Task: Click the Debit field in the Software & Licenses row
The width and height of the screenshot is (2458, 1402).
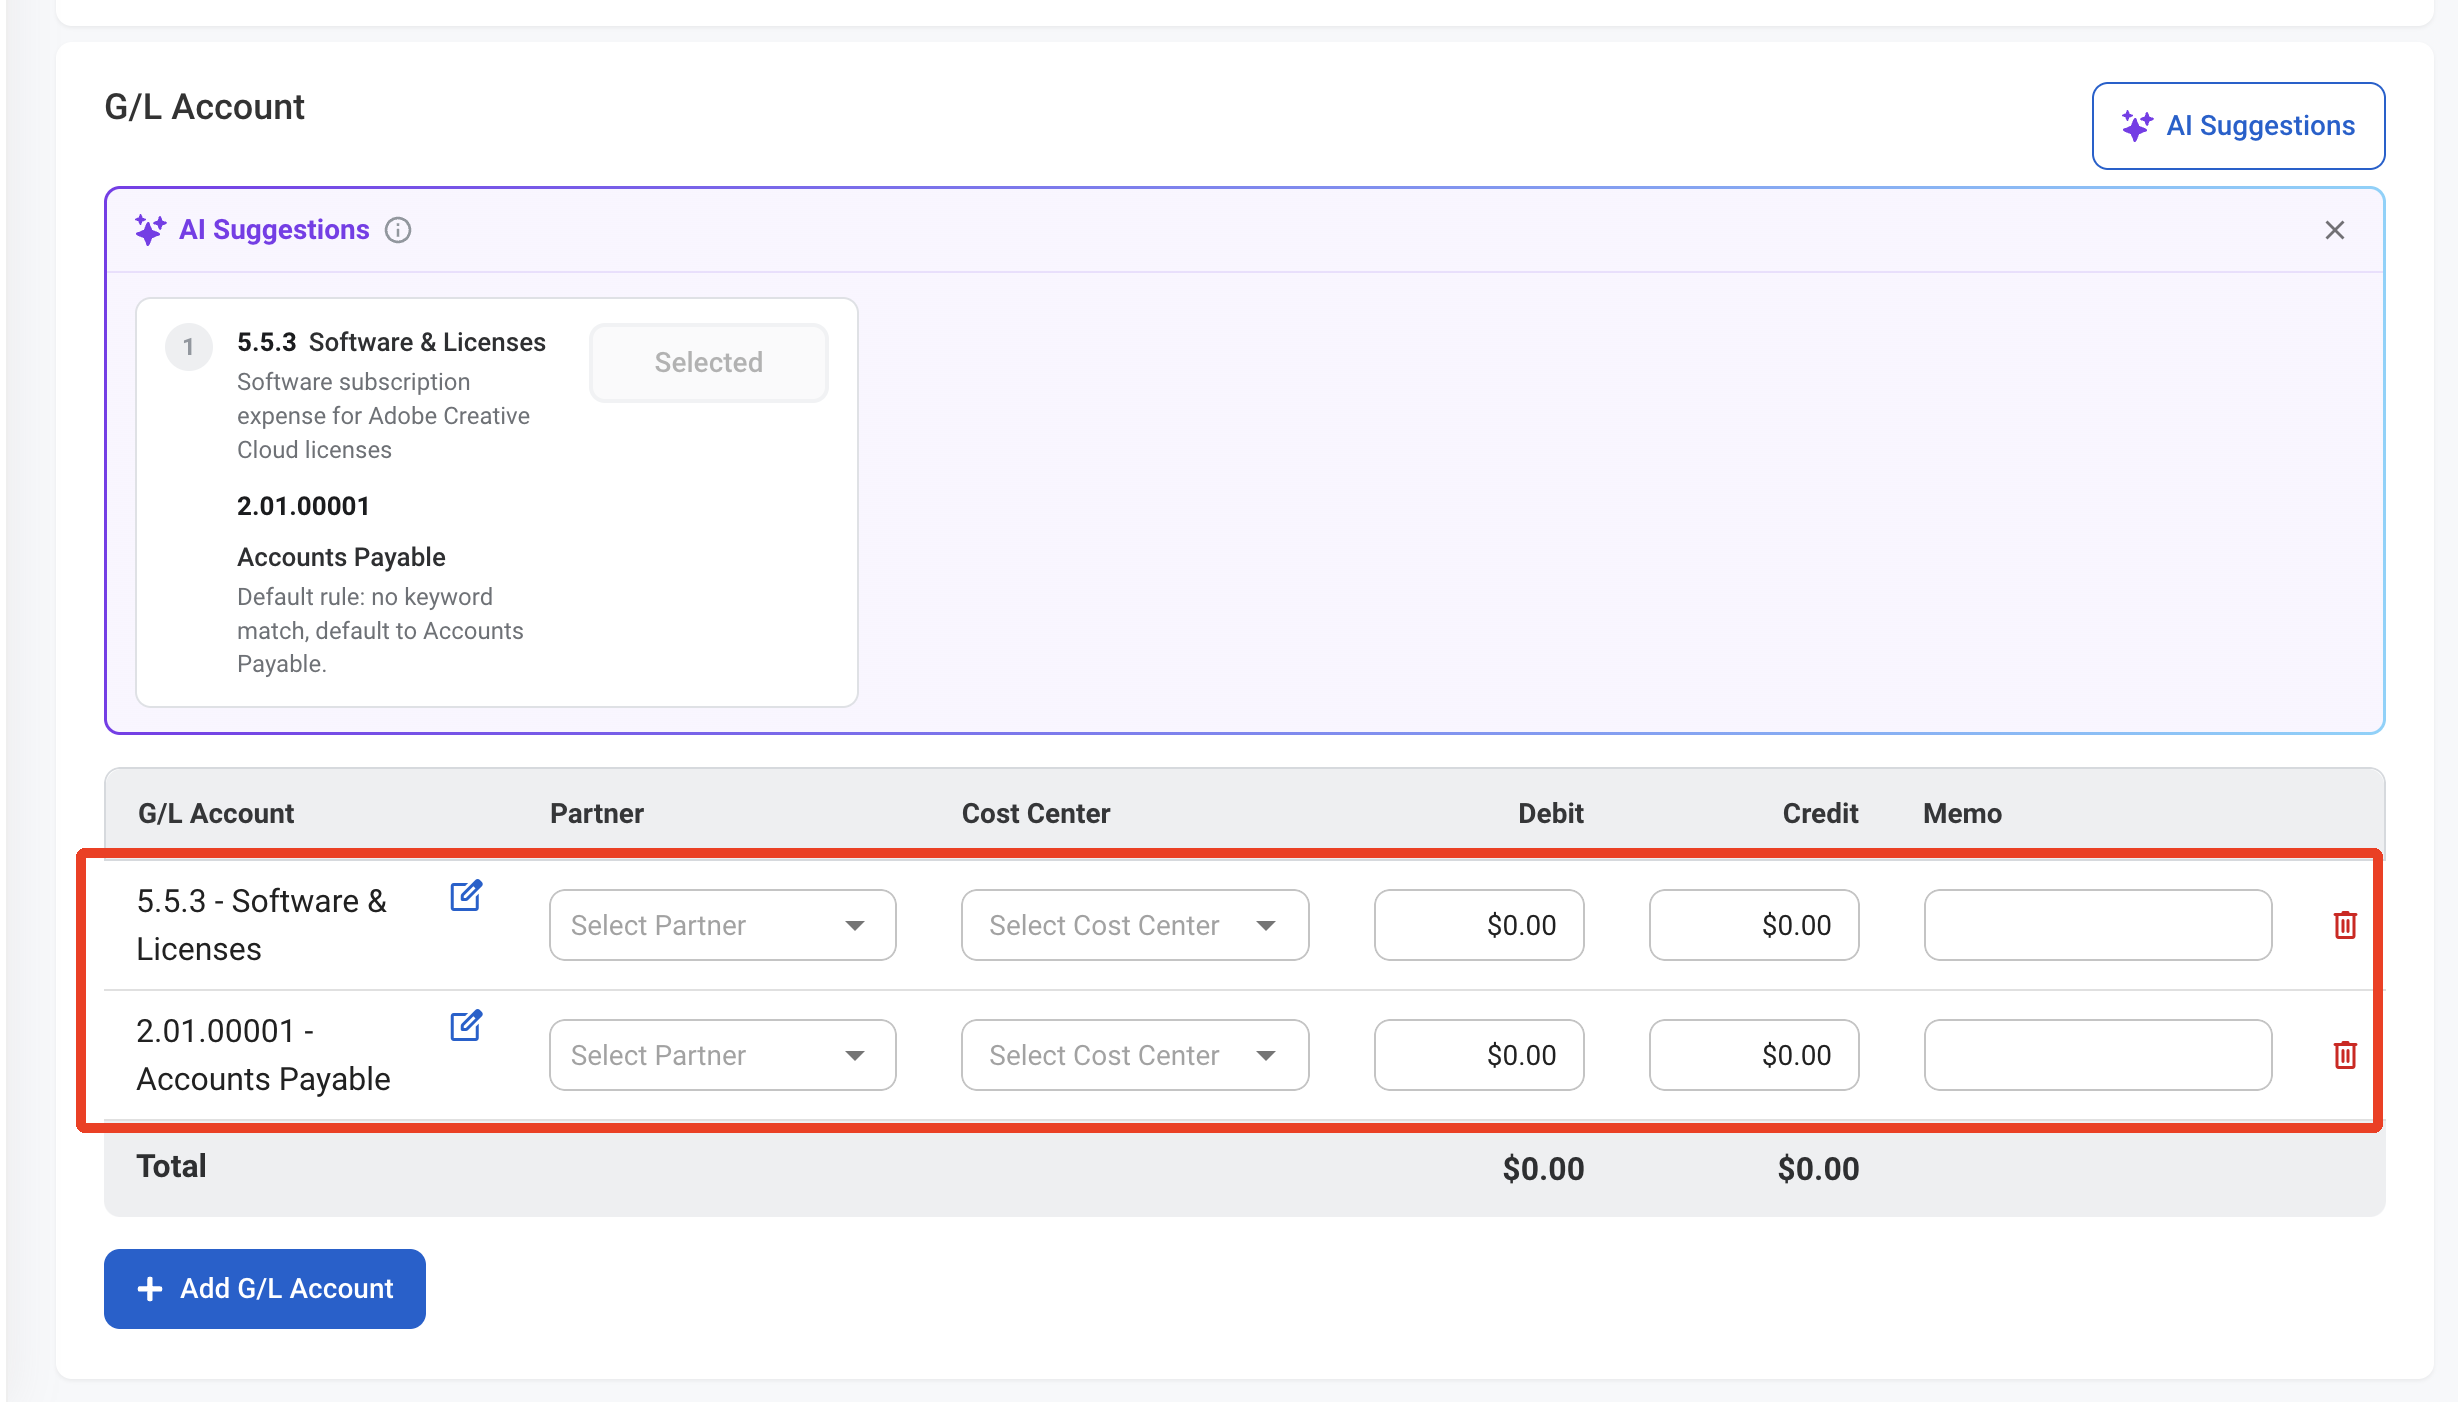Action: [x=1479, y=925]
